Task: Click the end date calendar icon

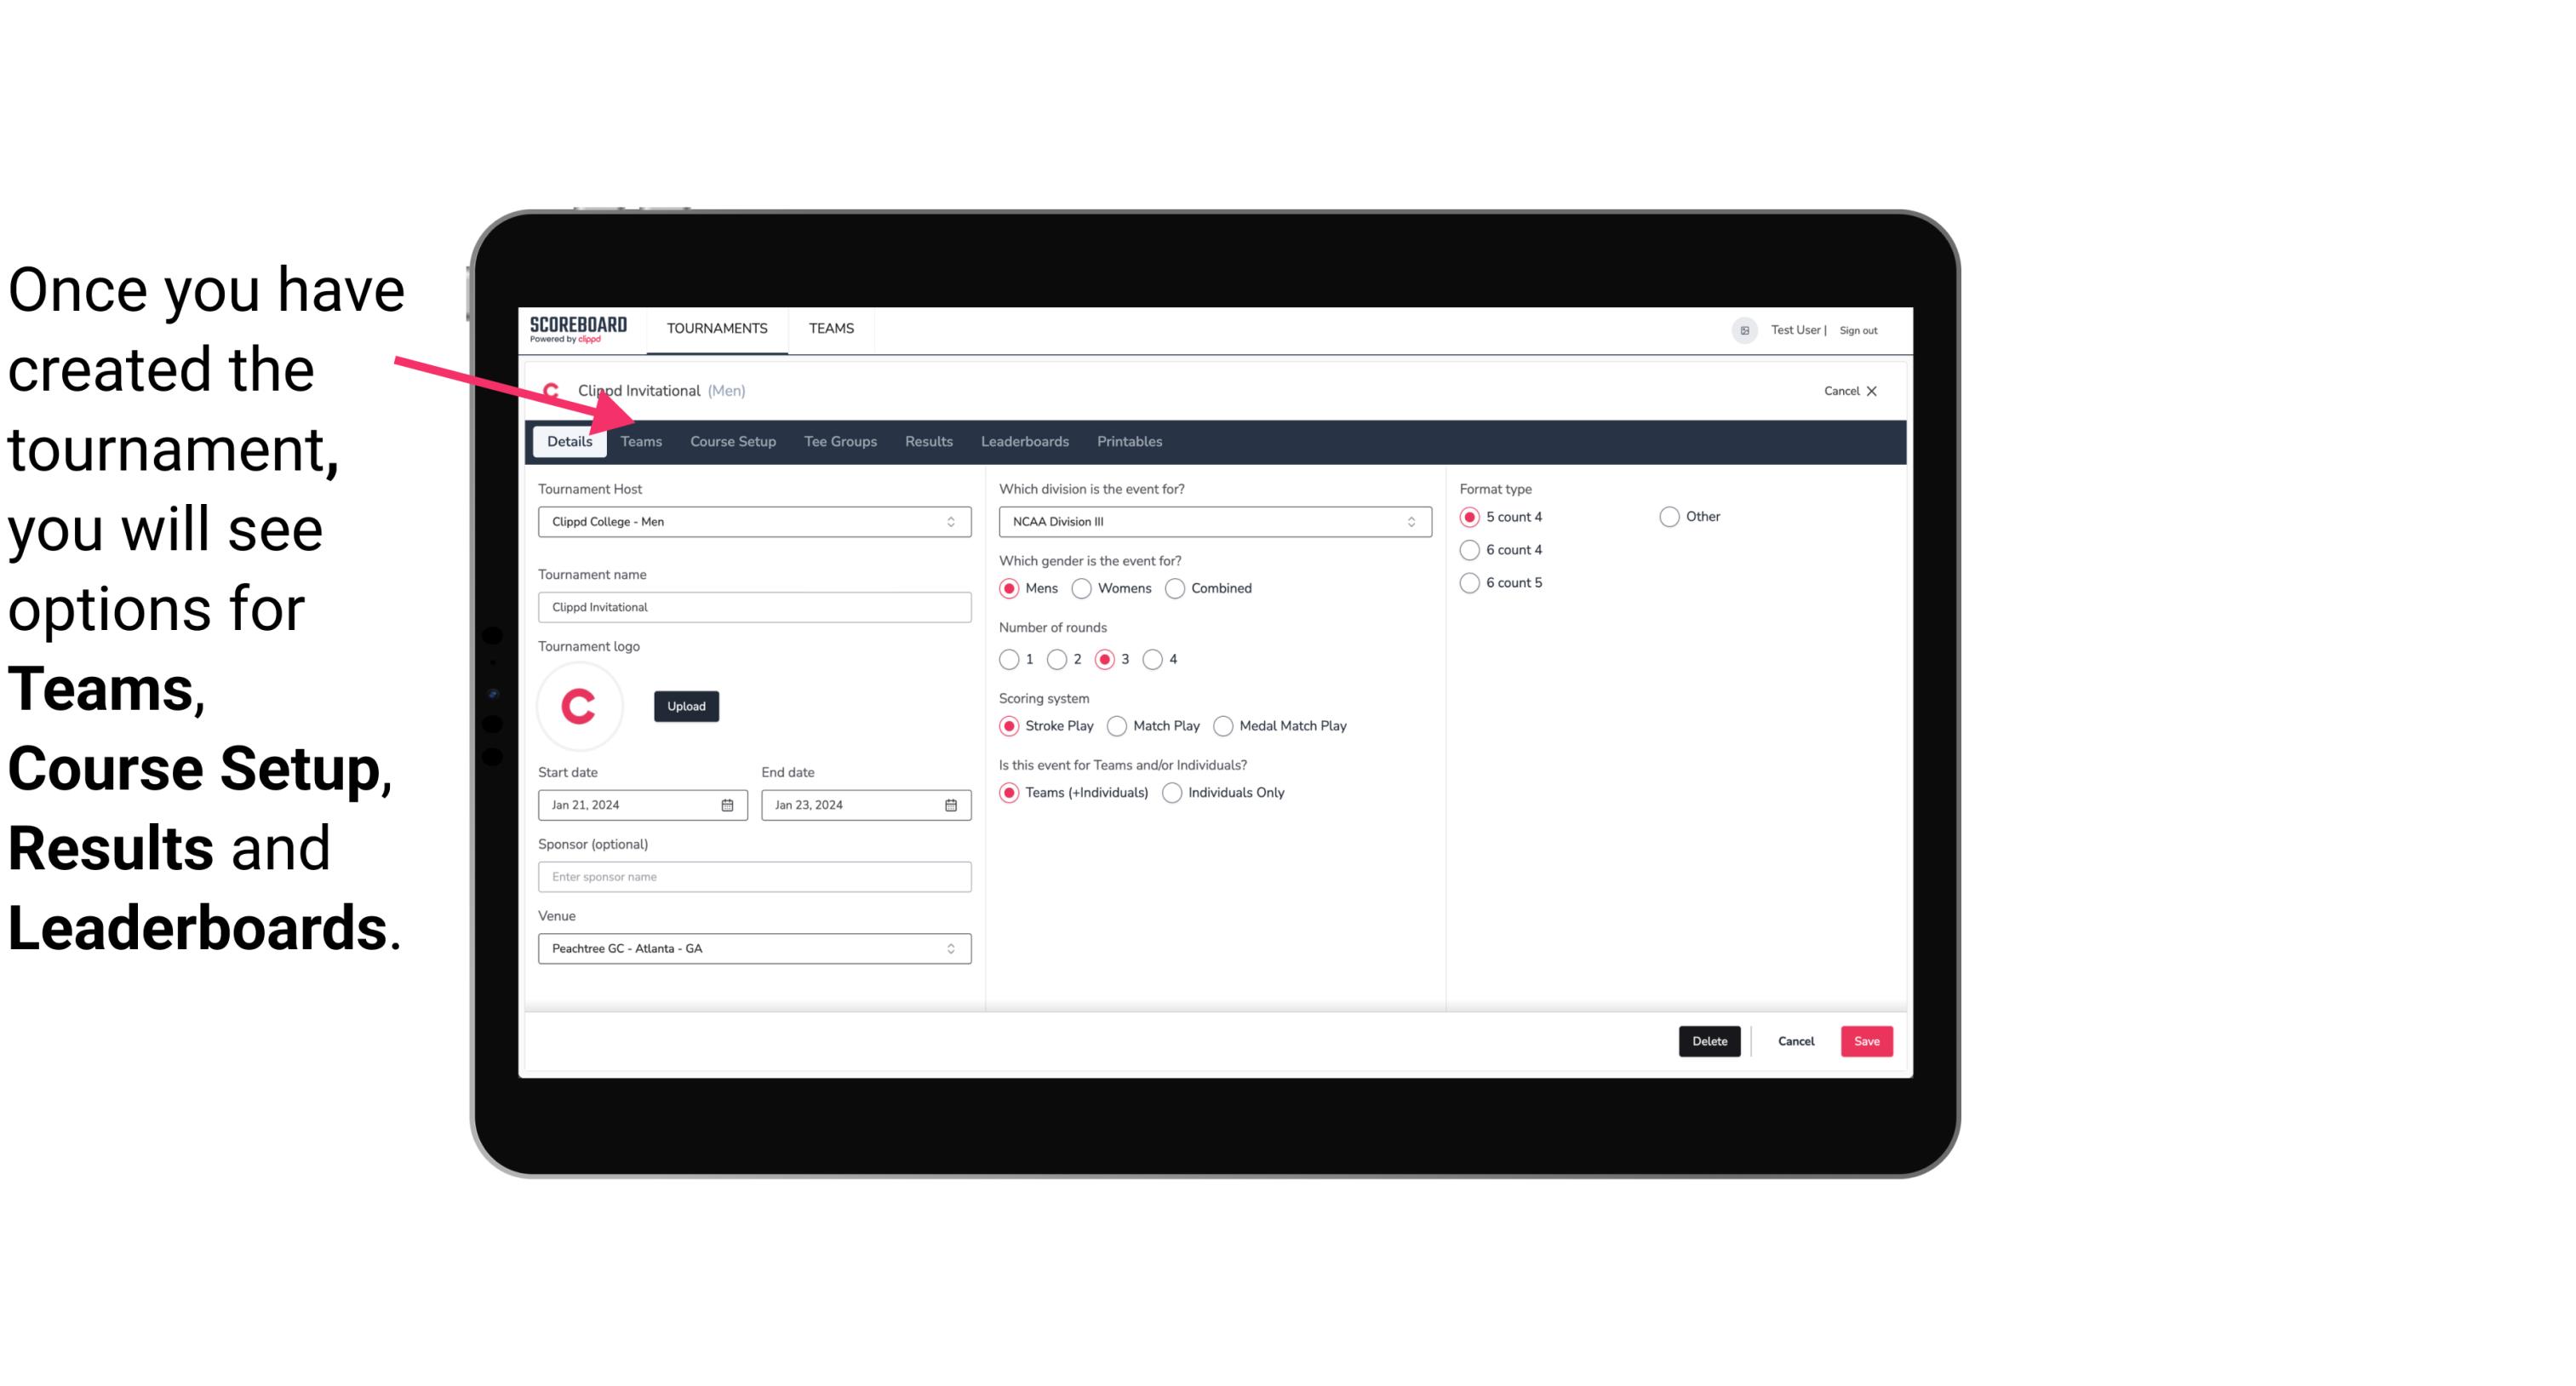Action: tap(950, 804)
